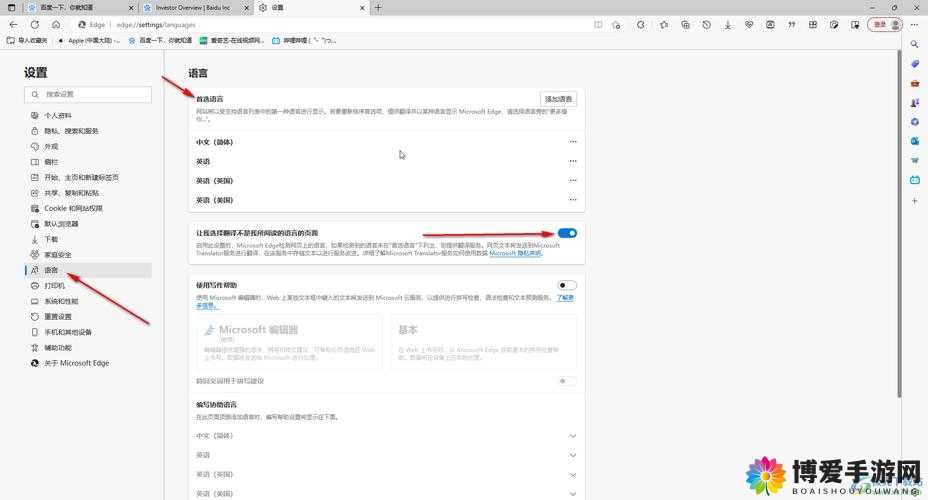Viewport: 928px width, 500px height.
Task: Open the 导入收藏夹 bookmark bar item
Action: pyautogui.click(x=27, y=41)
